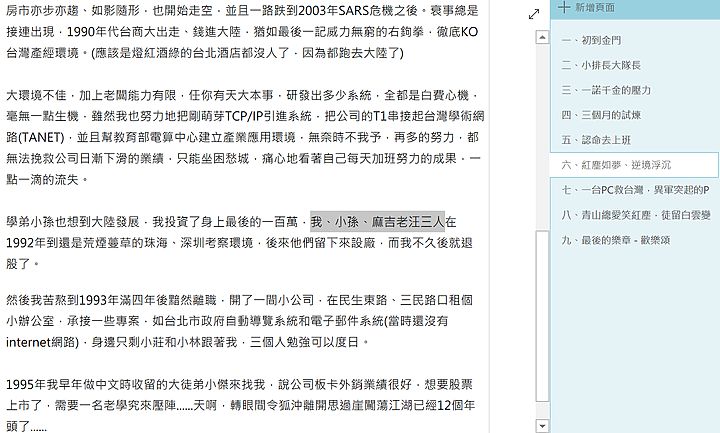
Task: Click the expand page view arrow icon
Action: (534, 15)
